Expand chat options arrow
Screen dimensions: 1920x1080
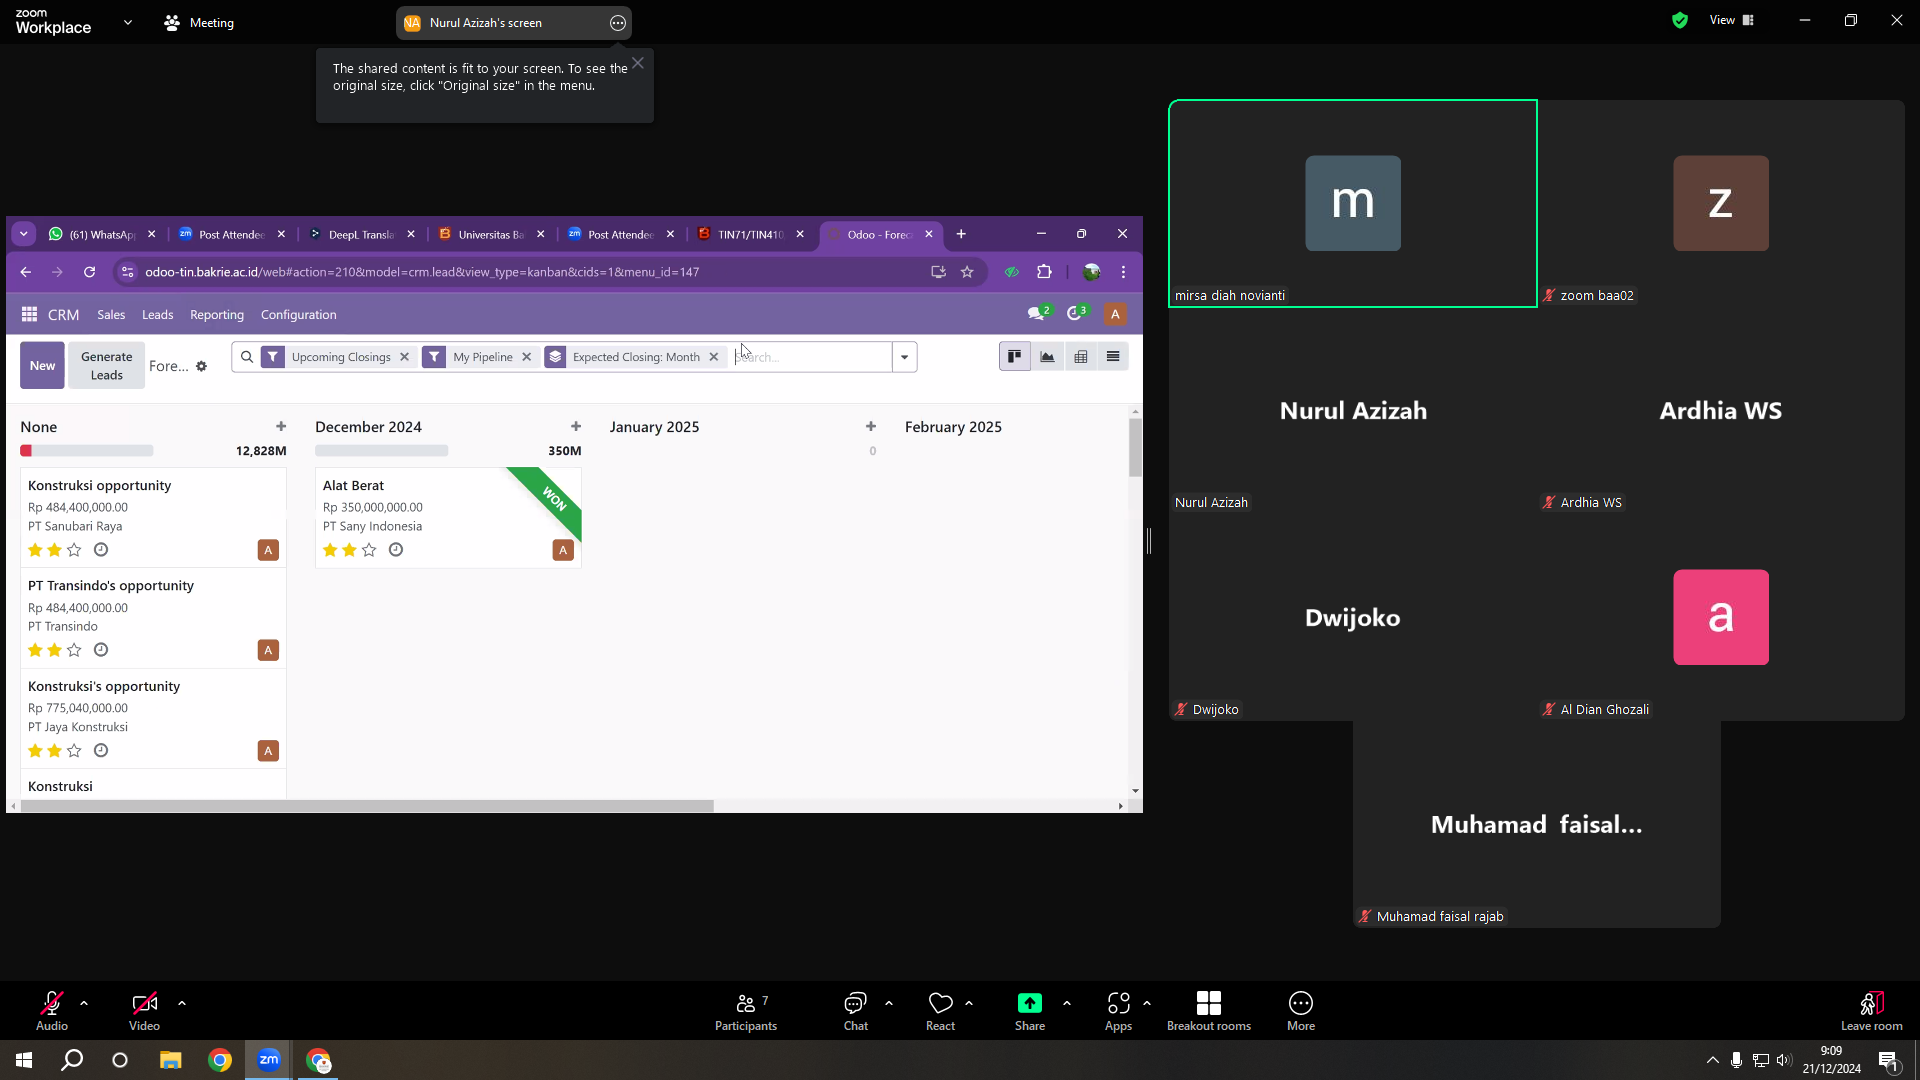(889, 1003)
